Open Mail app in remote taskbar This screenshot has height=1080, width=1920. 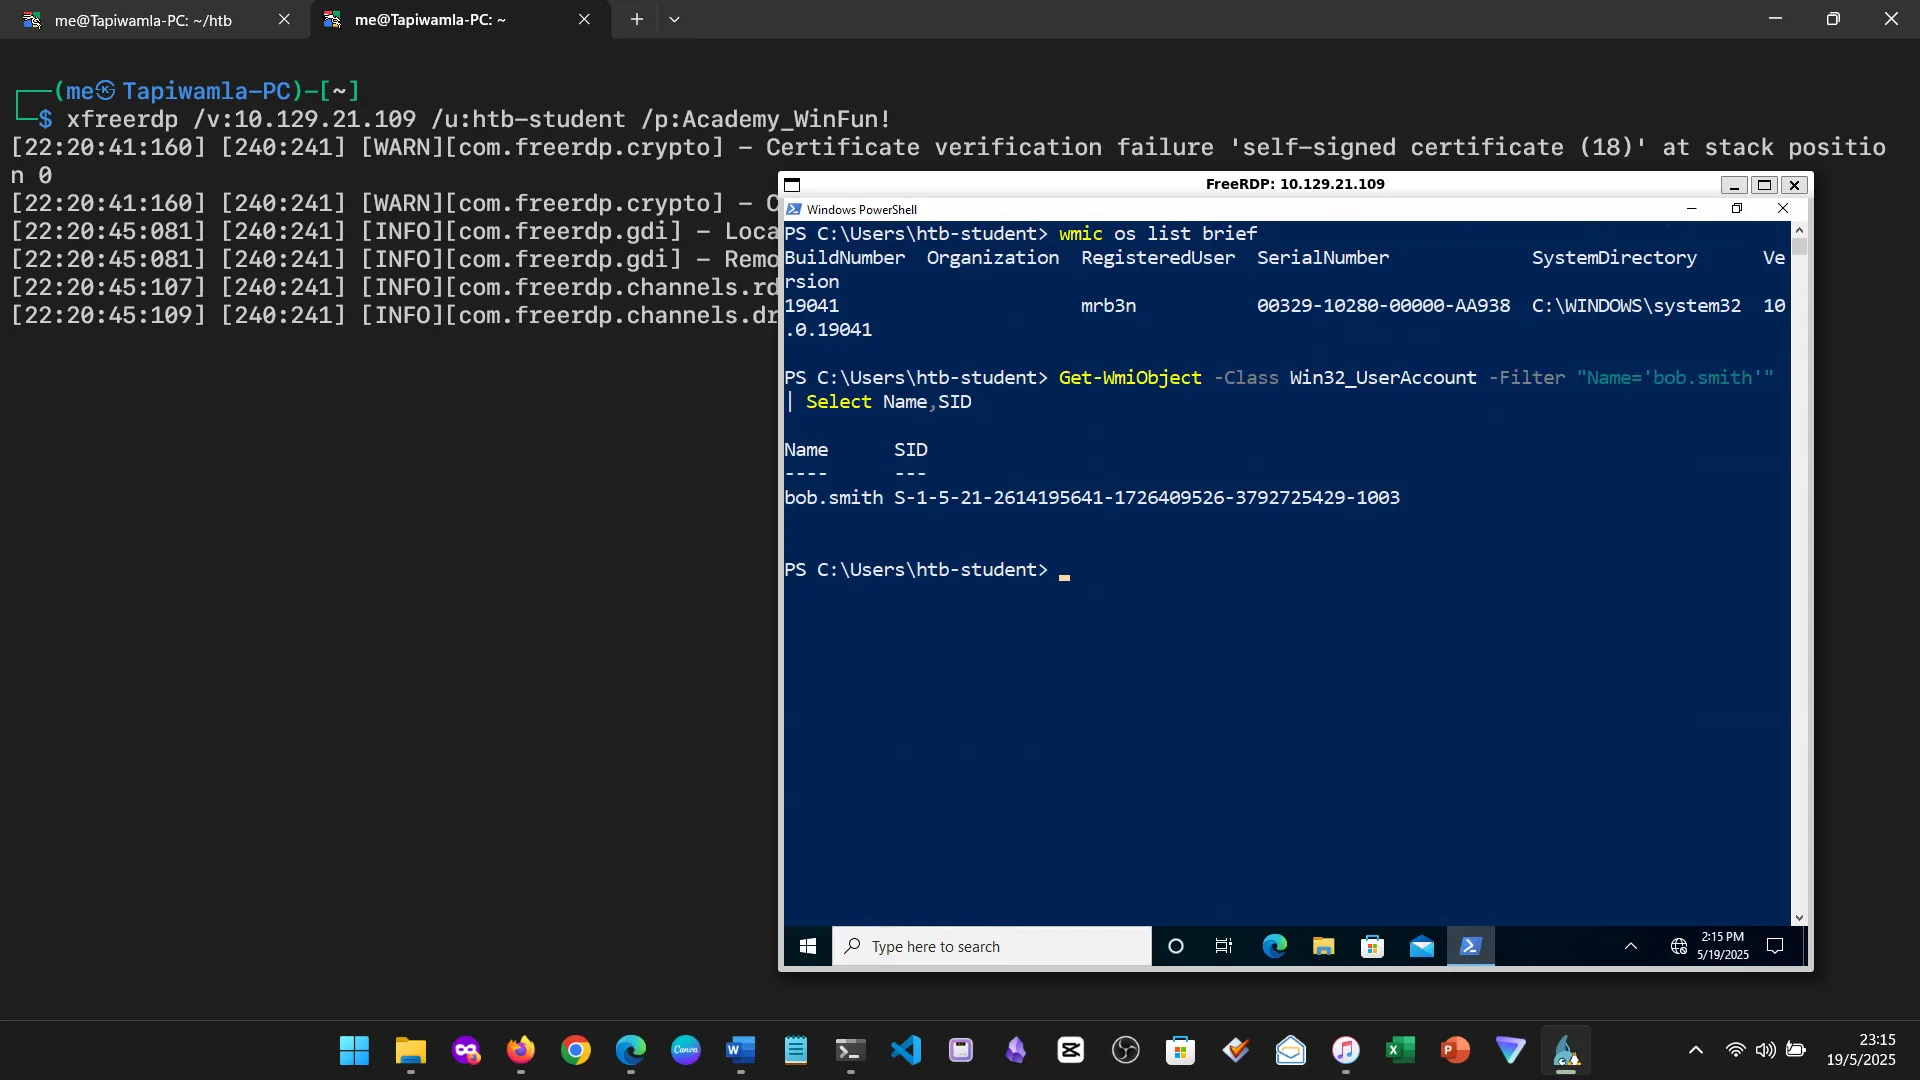tap(1421, 946)
